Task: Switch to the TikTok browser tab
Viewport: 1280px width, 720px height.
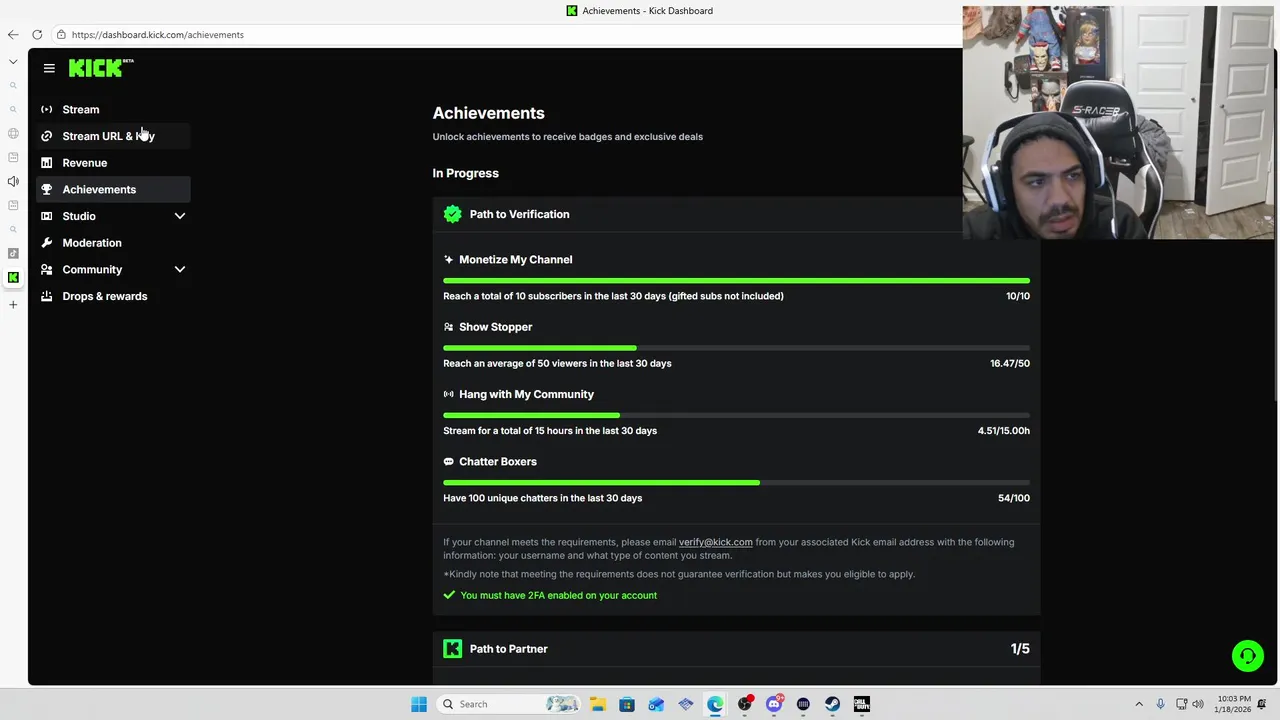Action: click(13, 253)
